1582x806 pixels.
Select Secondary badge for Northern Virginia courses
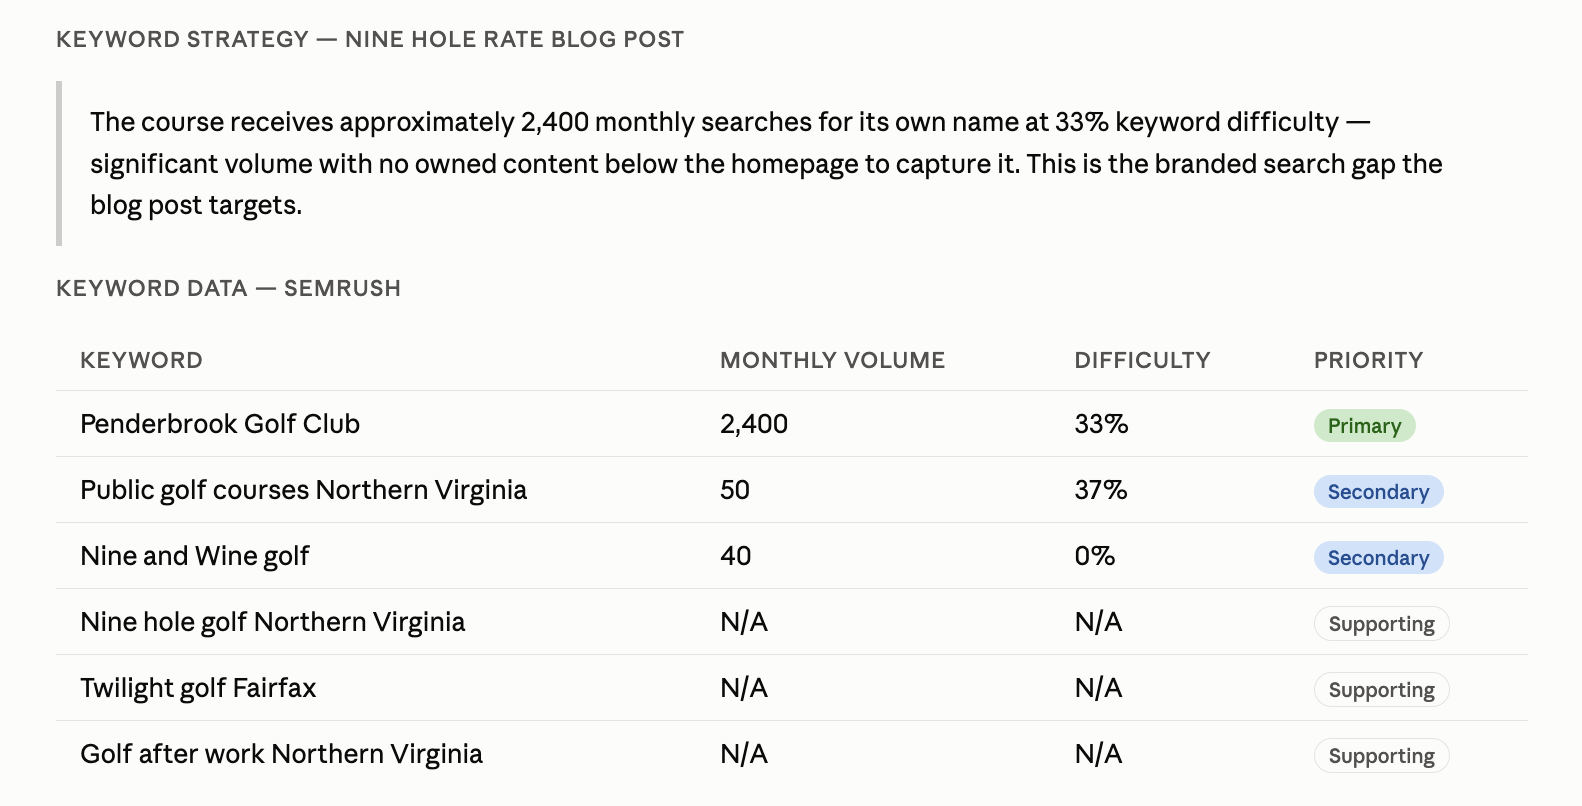tap(1378, 491)
